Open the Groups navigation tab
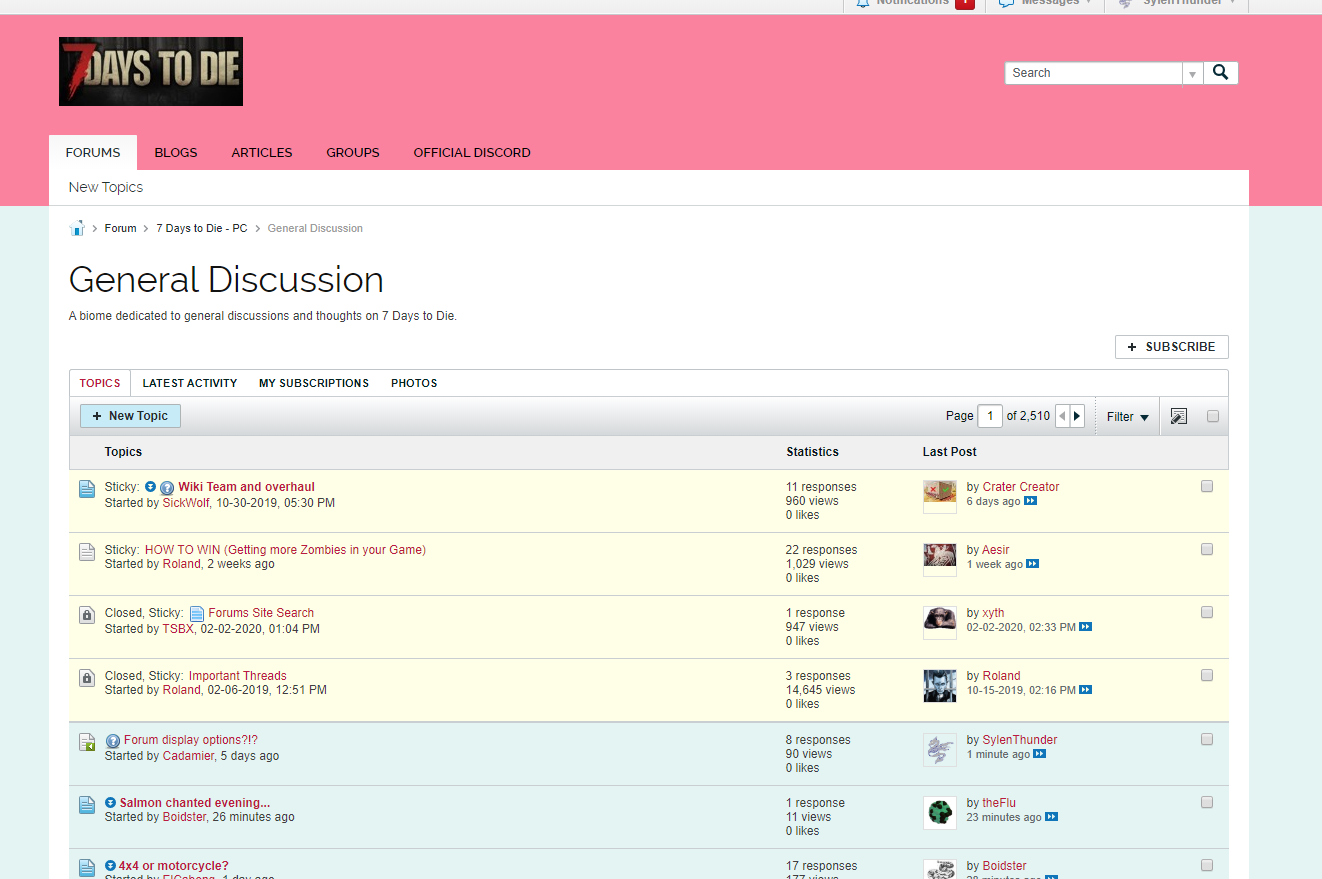The width and height of the screenshot is (1322, 879). click(353, 153)
